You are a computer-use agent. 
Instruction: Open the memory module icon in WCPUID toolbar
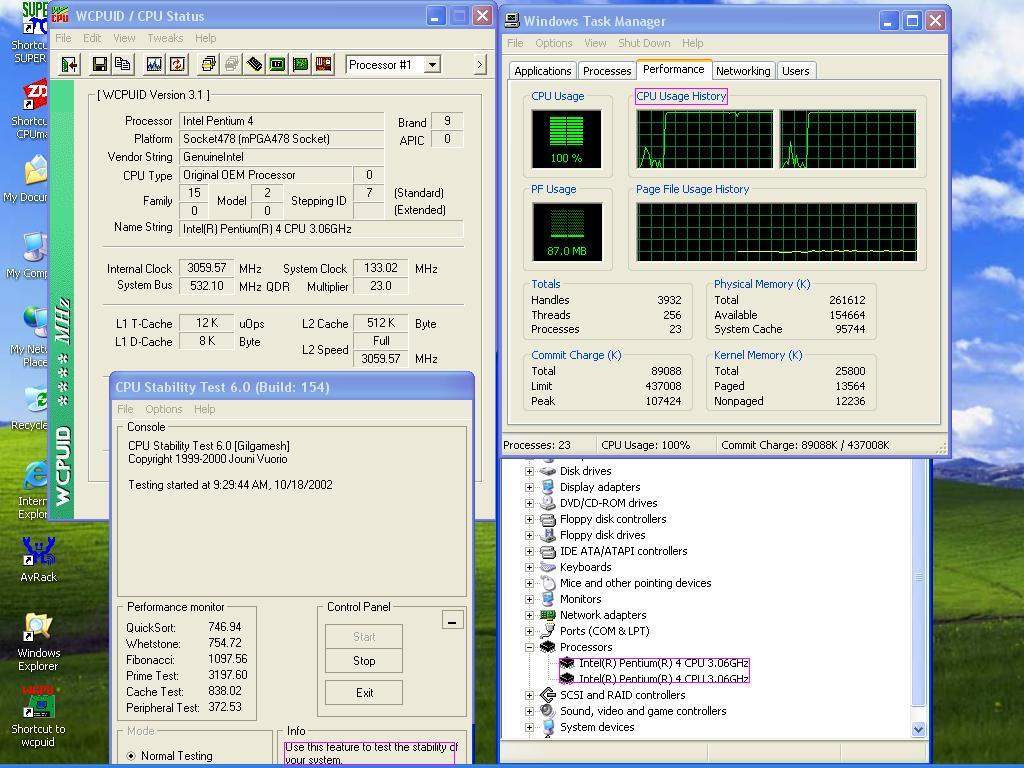click(255, 64)
